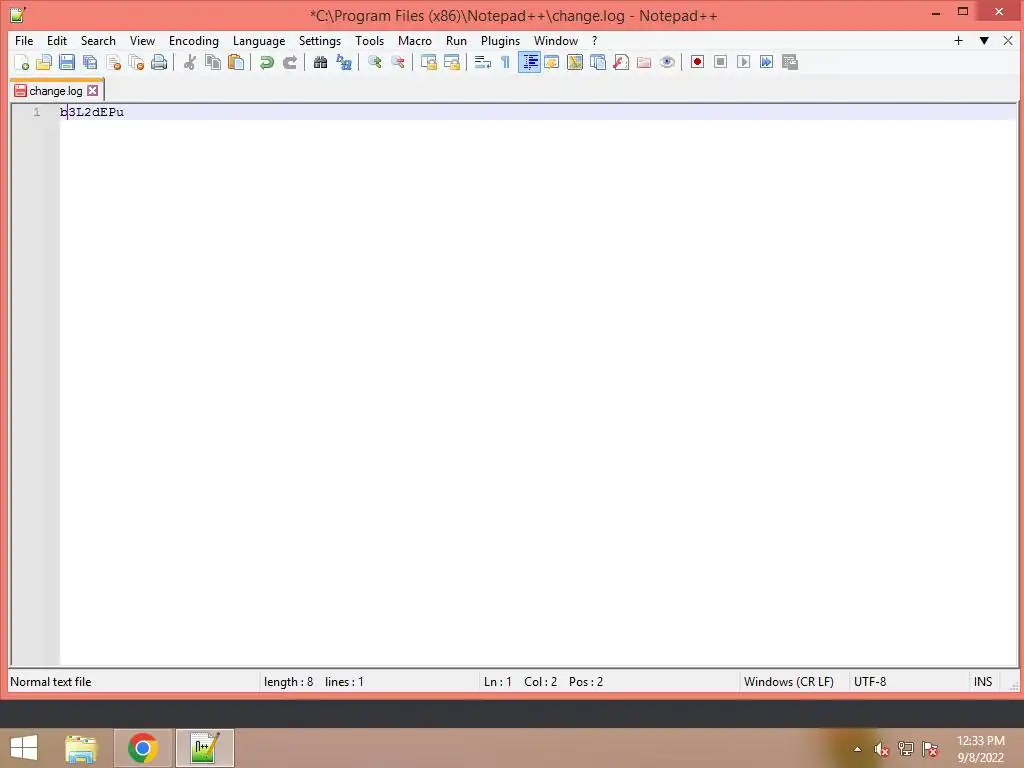The image size is (1024, 768).
Task: Click the Playback macro triangle icon
Action: pyautogui.click(x=743, y=62)
